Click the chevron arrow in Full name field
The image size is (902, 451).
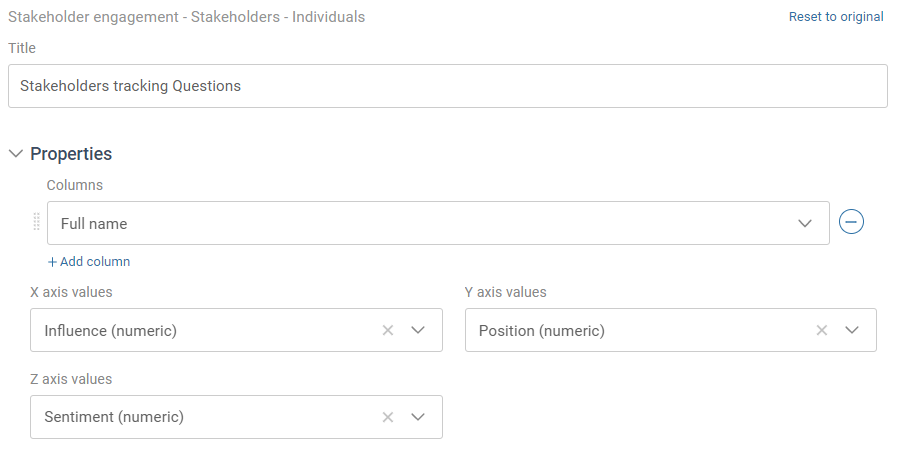[805, 223]
